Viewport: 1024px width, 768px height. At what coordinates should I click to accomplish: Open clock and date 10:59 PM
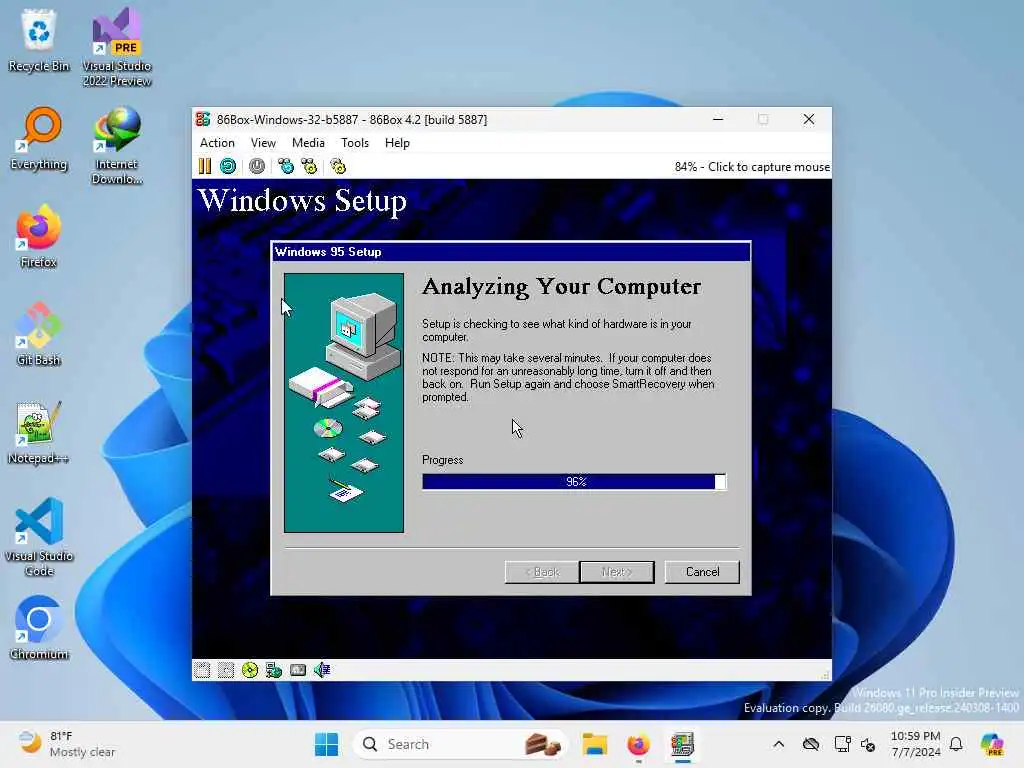click(916, 744)
